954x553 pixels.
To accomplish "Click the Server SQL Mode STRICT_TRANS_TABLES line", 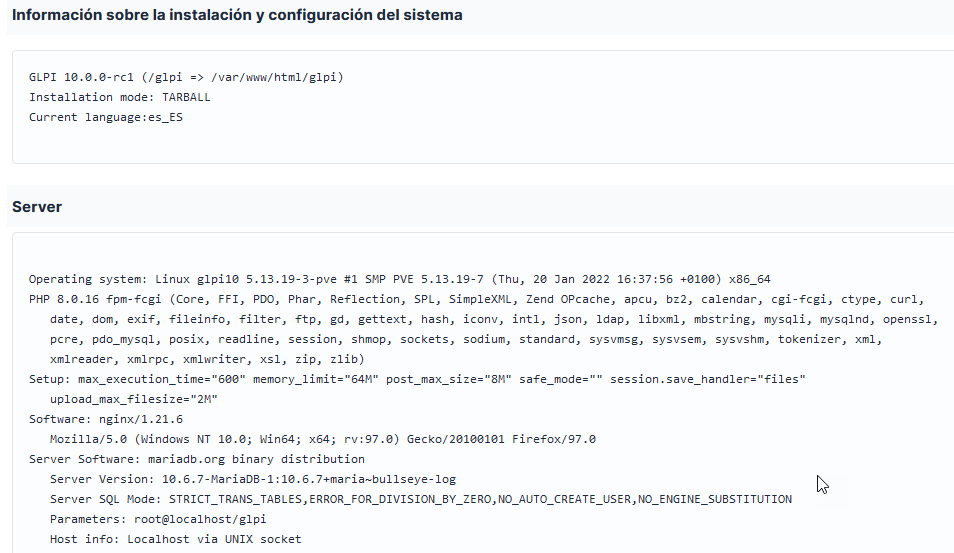I will click(421, 499).
